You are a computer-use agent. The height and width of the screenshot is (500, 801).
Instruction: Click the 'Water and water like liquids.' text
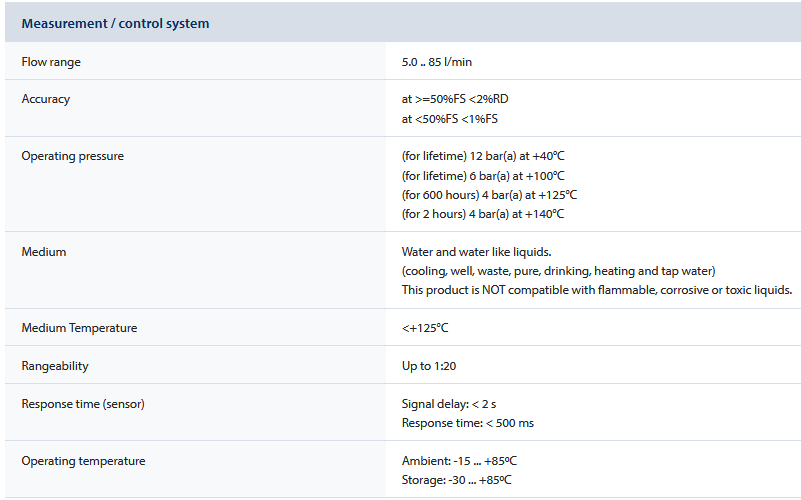point(473,252)
